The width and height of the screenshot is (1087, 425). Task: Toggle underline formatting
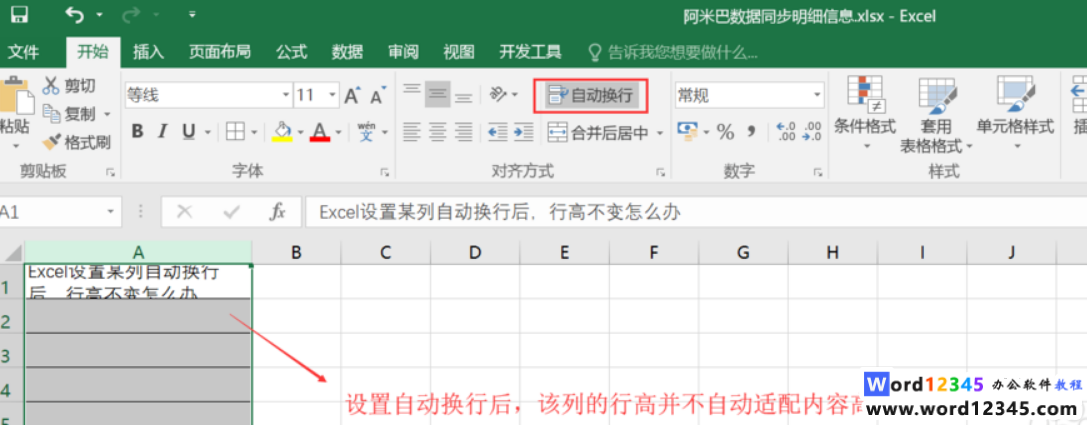(x=188, y=131)
